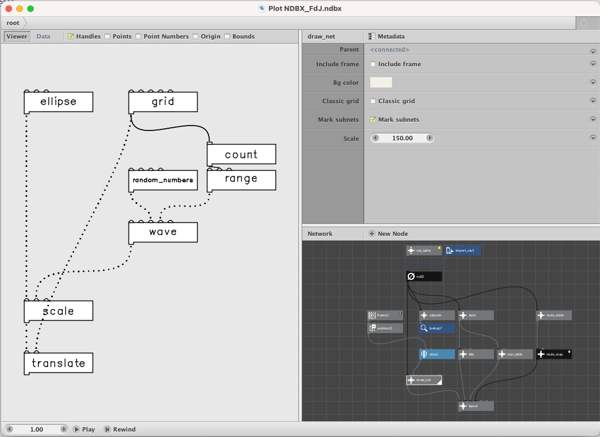Select the layout node
600x437 pixels.
(x=476, y=406)
